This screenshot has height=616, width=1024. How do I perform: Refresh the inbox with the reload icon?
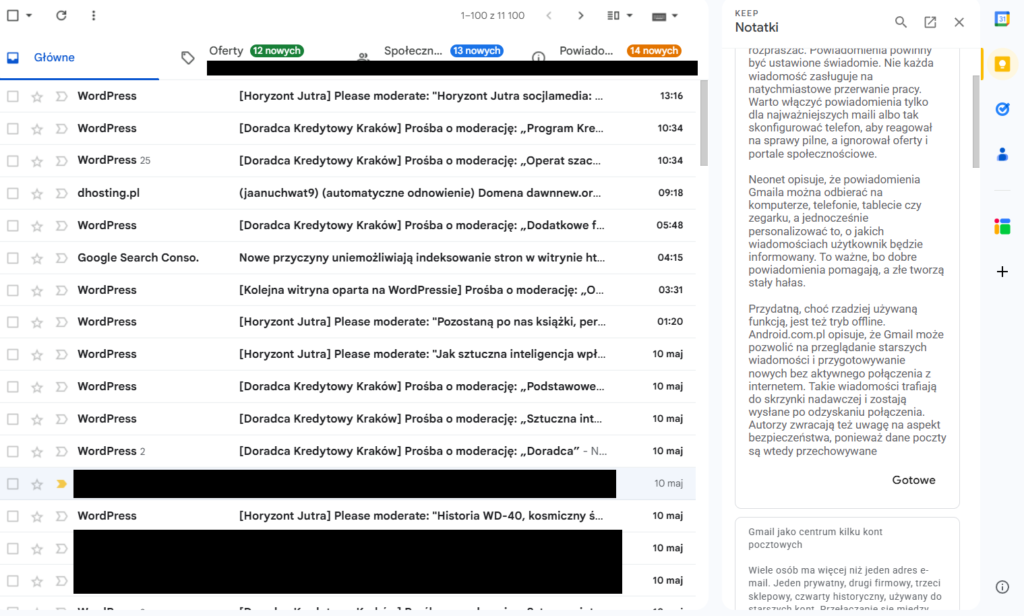coord(61,15)
